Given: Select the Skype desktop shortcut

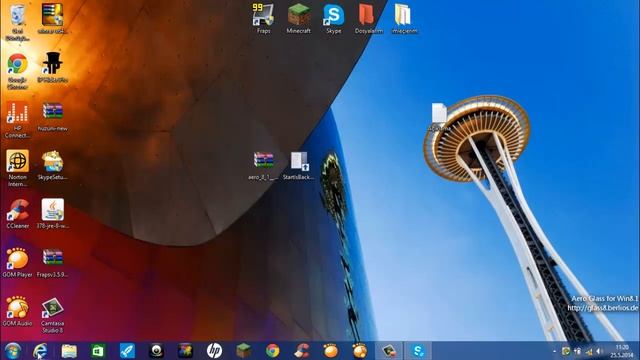Looking at the screenshot, I should [333, 19].
